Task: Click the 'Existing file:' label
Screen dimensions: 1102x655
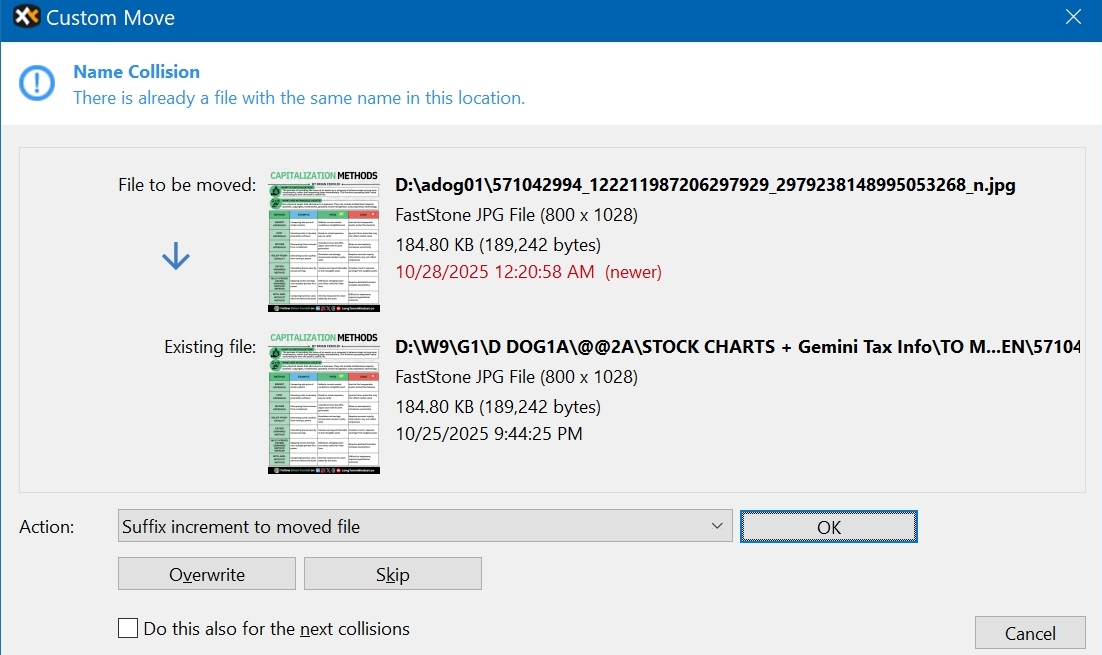Action: [x=210, y=347]
